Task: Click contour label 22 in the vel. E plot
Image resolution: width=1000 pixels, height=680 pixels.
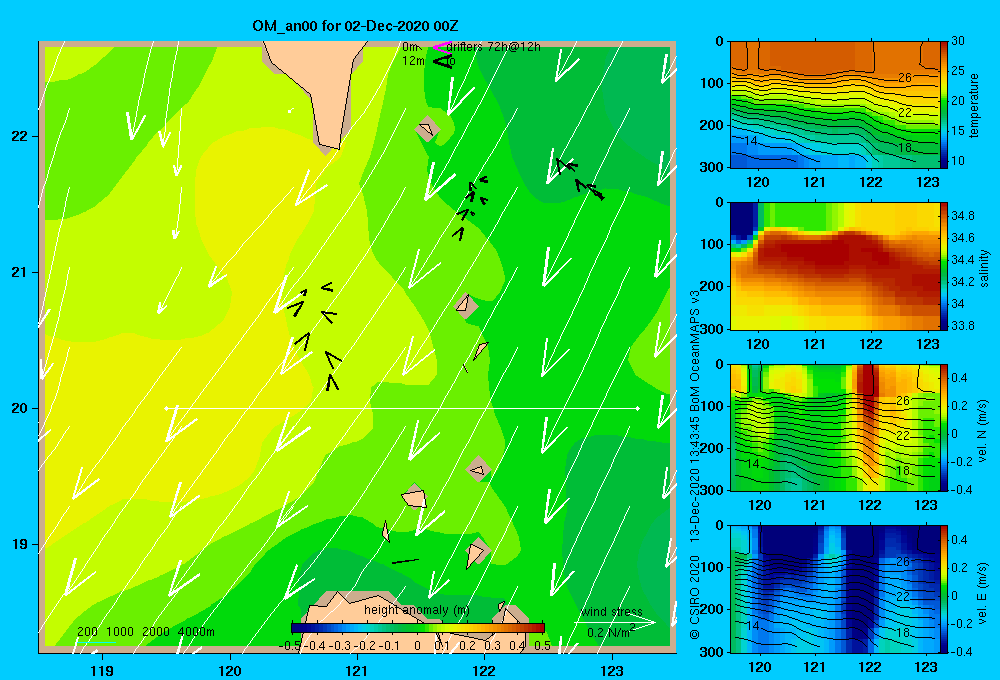Action: 903,596
